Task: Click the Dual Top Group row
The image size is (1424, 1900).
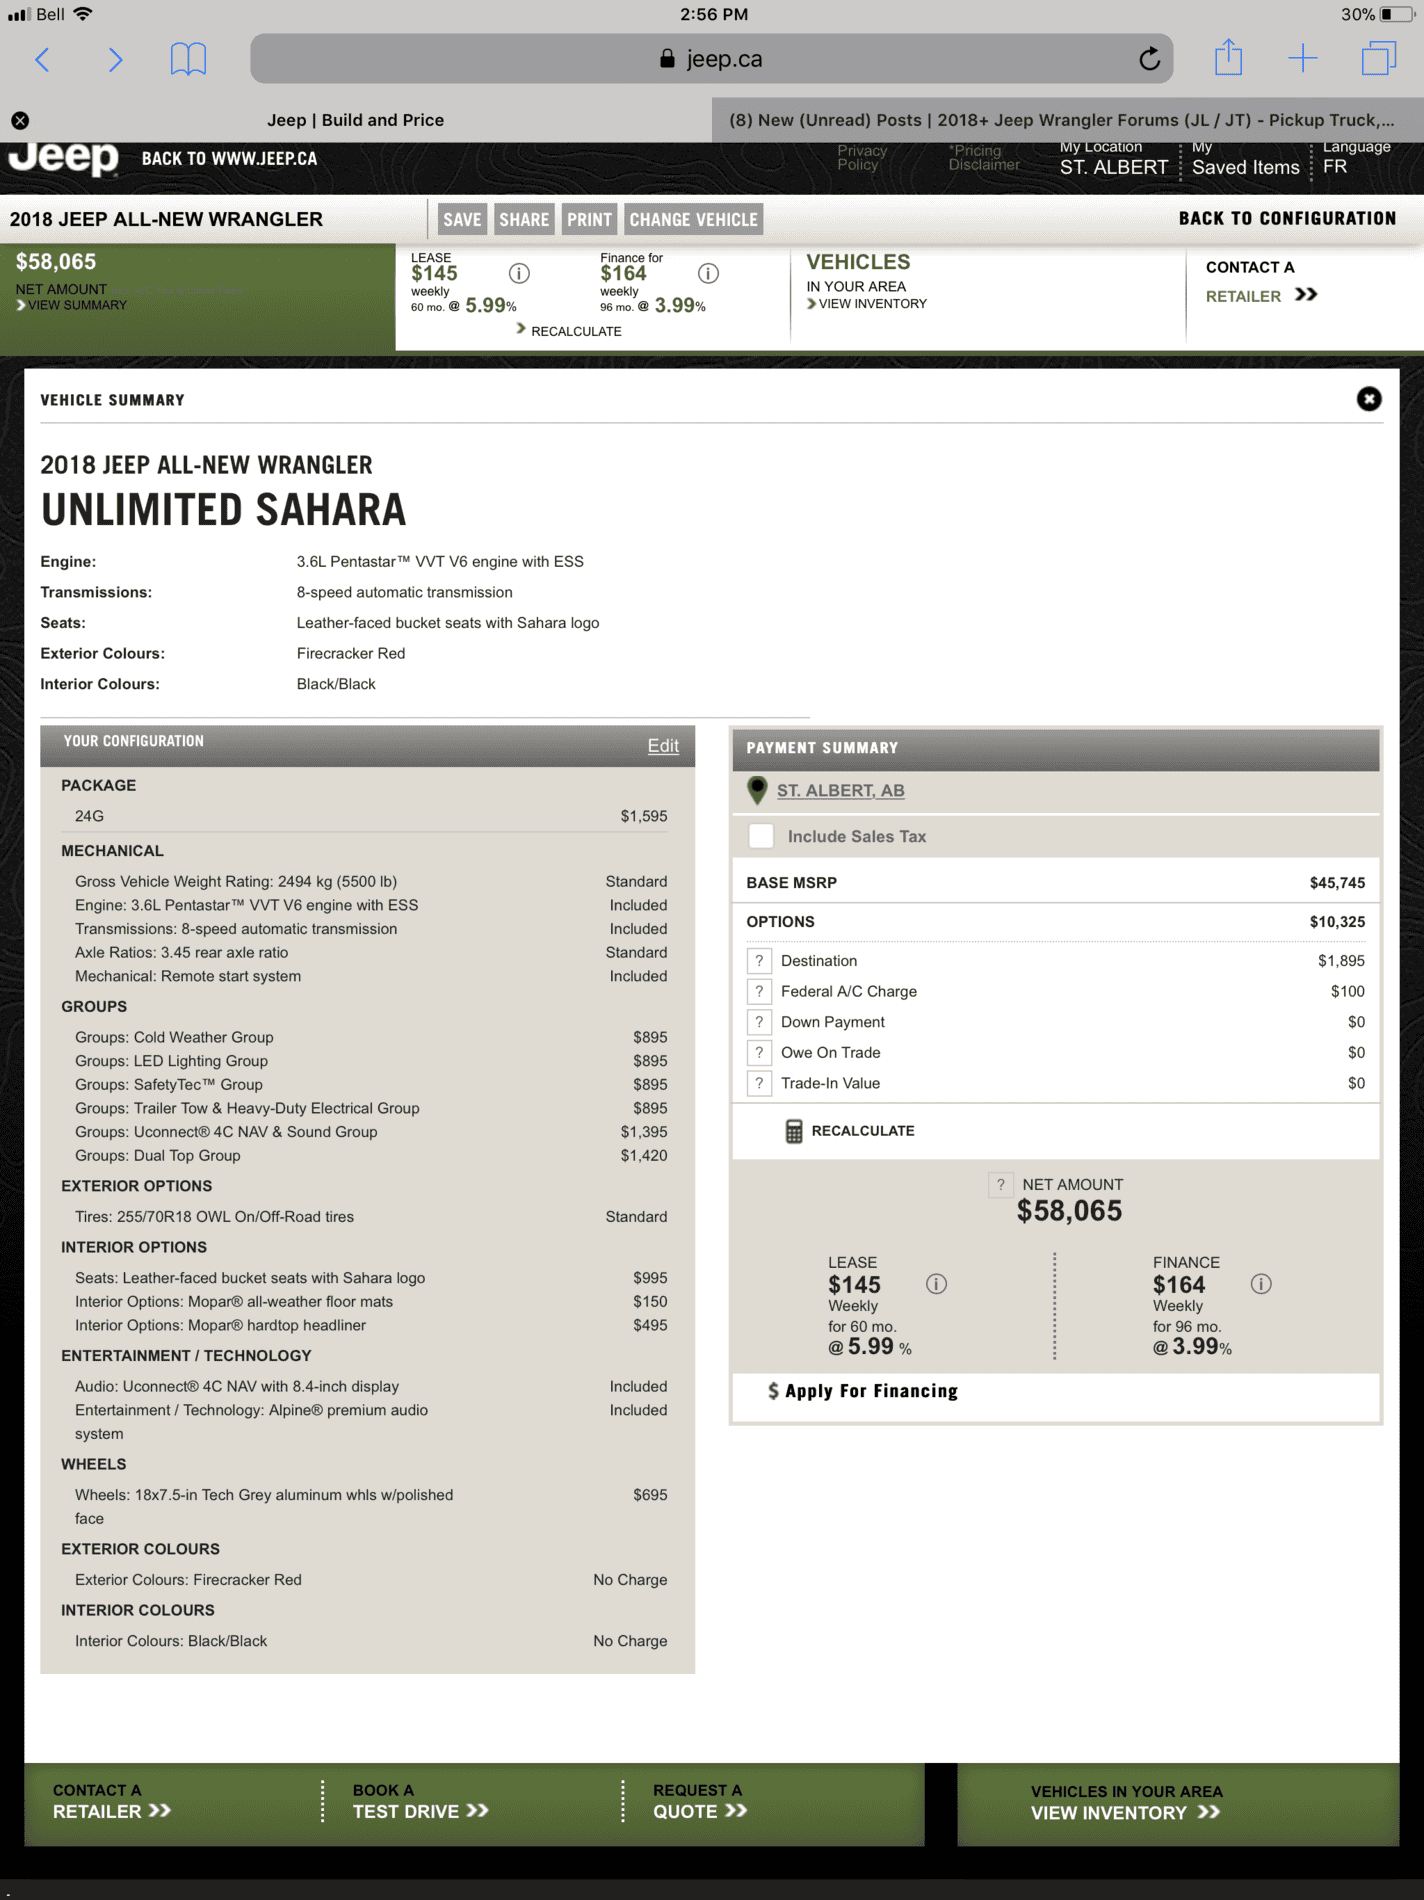Action: coord(371,1156)
